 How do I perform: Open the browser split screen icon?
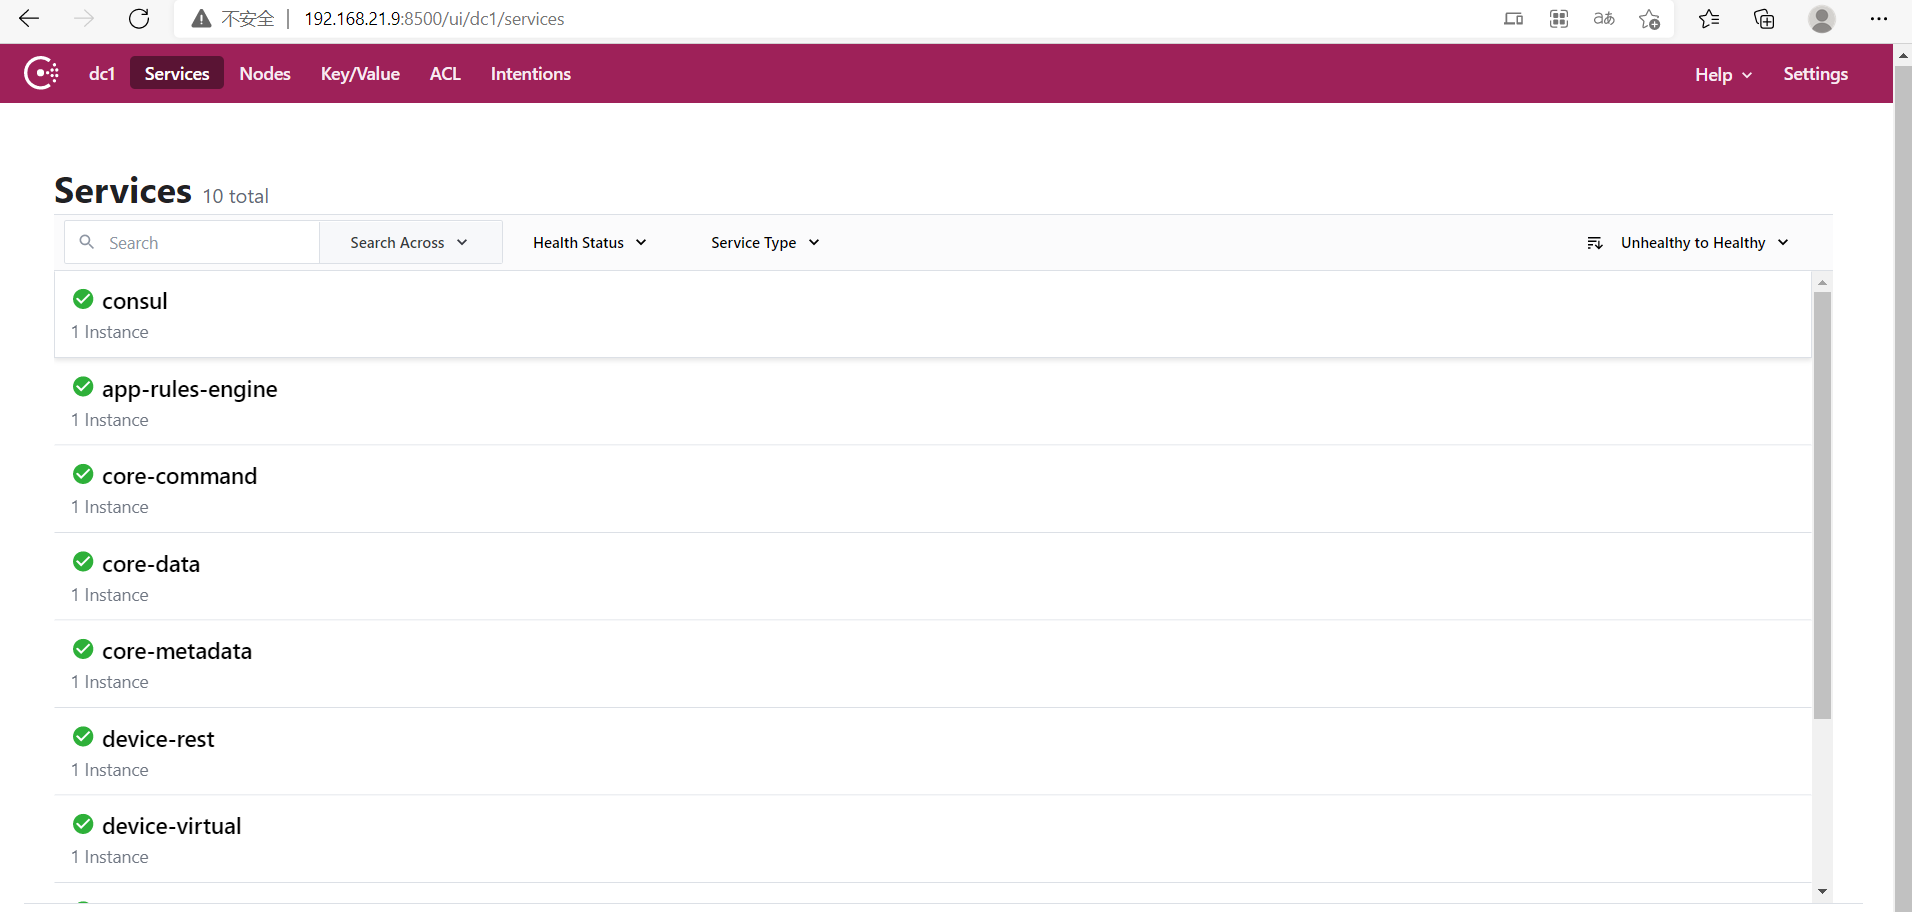click(x=1513, y=19)
